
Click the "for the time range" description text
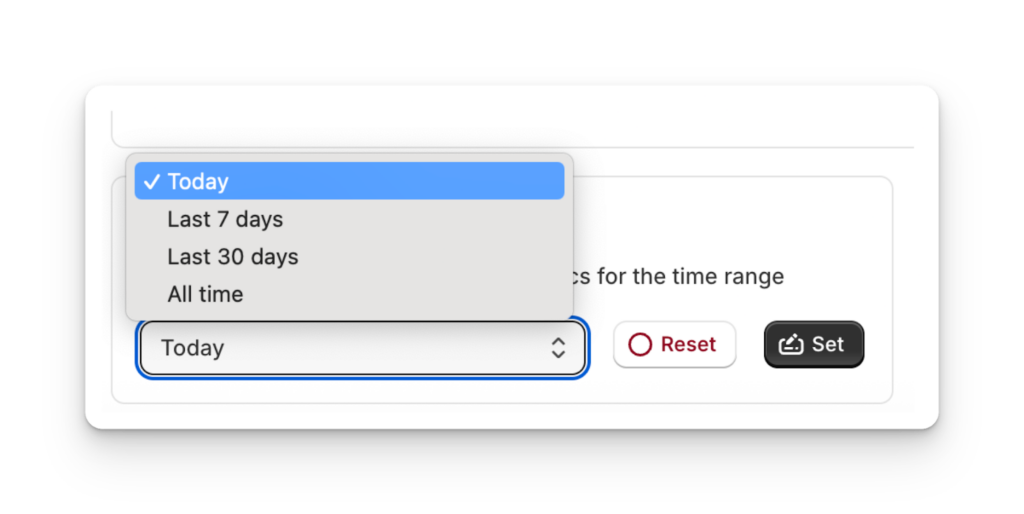coord(690,276)
